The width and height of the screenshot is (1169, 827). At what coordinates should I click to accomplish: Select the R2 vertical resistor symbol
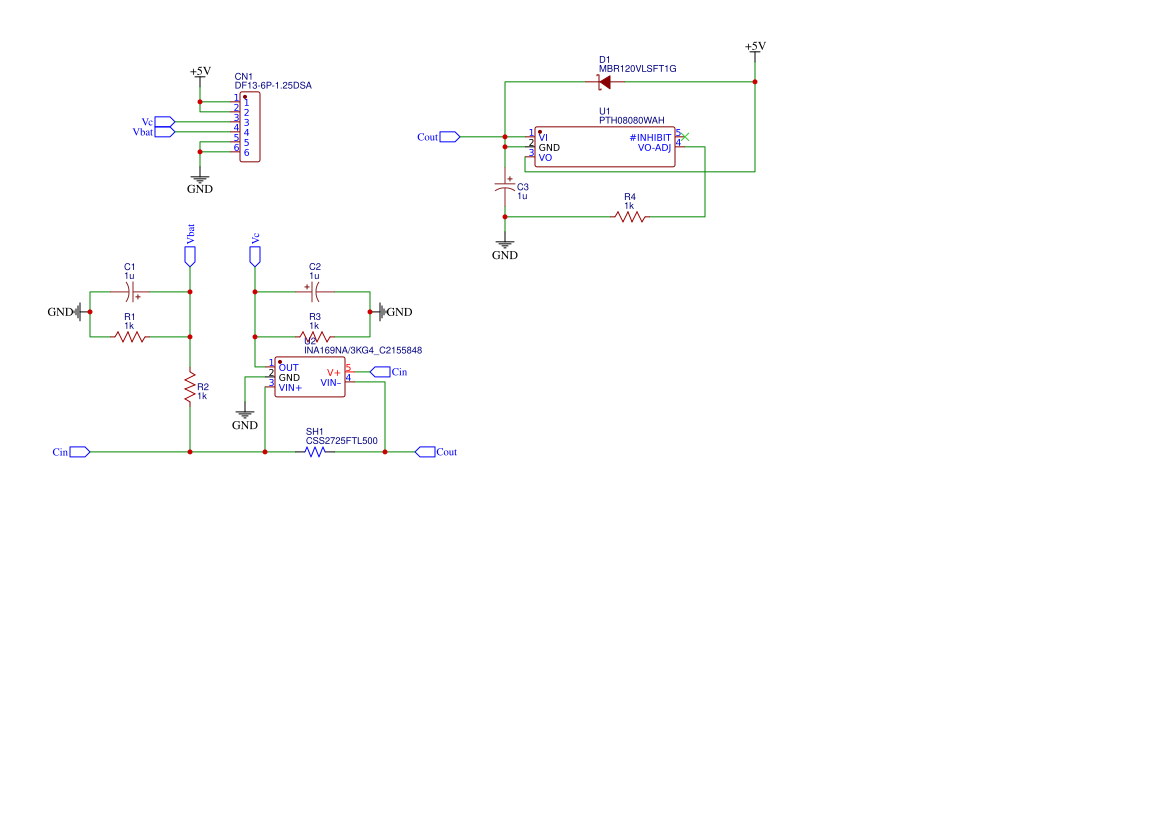point(190,387)
